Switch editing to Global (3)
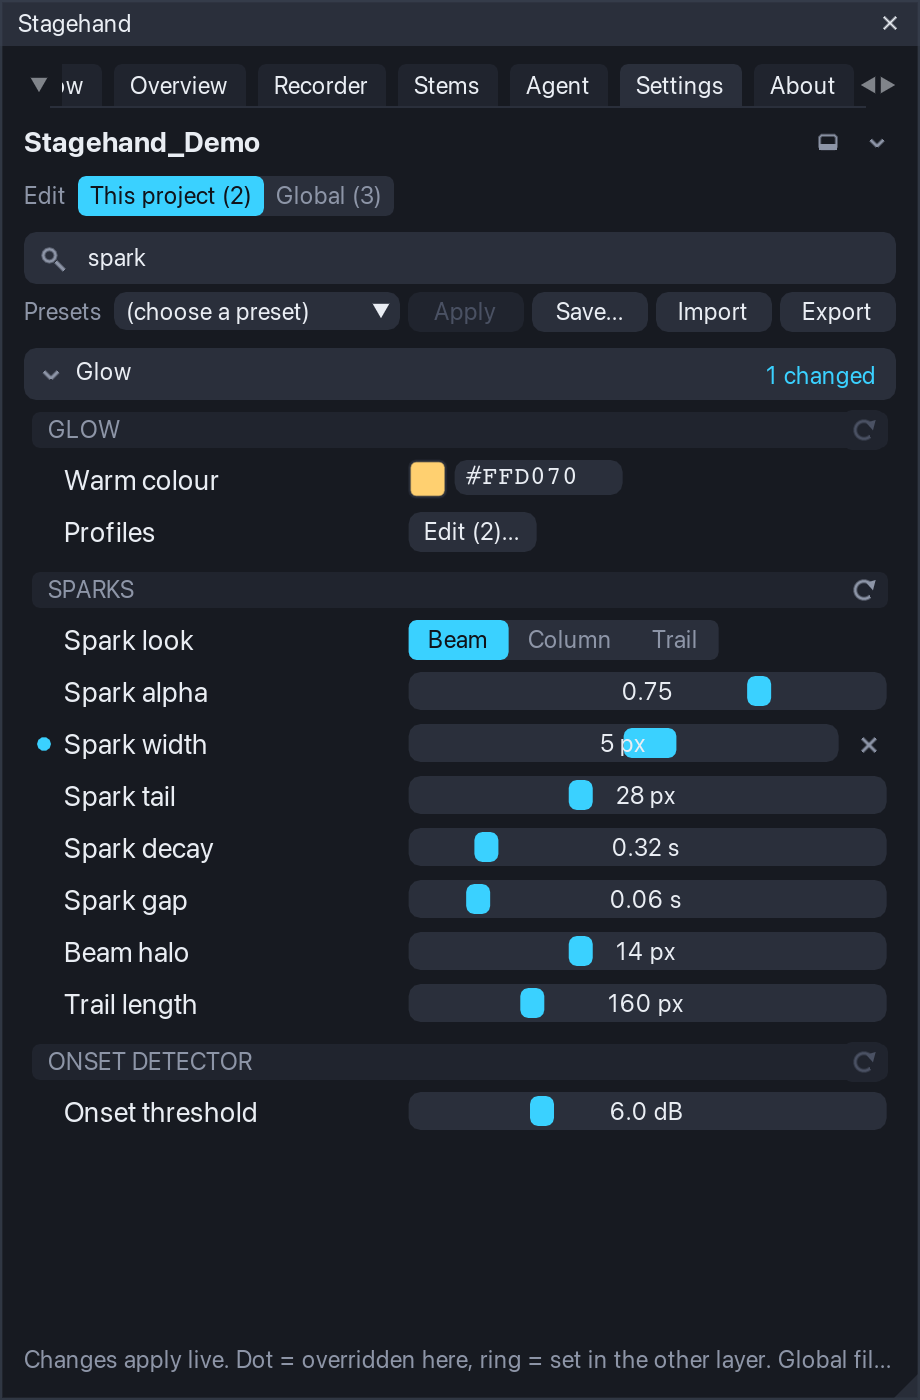This screenshot has width=920, height=1400. [329, 196]
